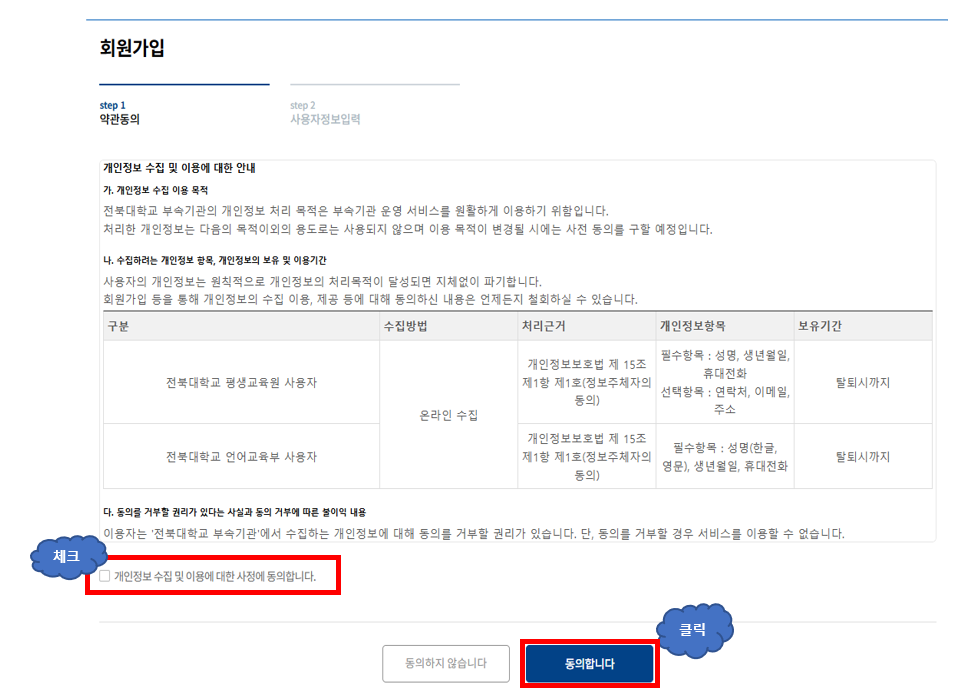The width and height of the screenshot is (958, 699).
Task: Click the 나. 수집하려는 개인정보 항목 heading
Action: pyautogui.click(x=214, y=260)
